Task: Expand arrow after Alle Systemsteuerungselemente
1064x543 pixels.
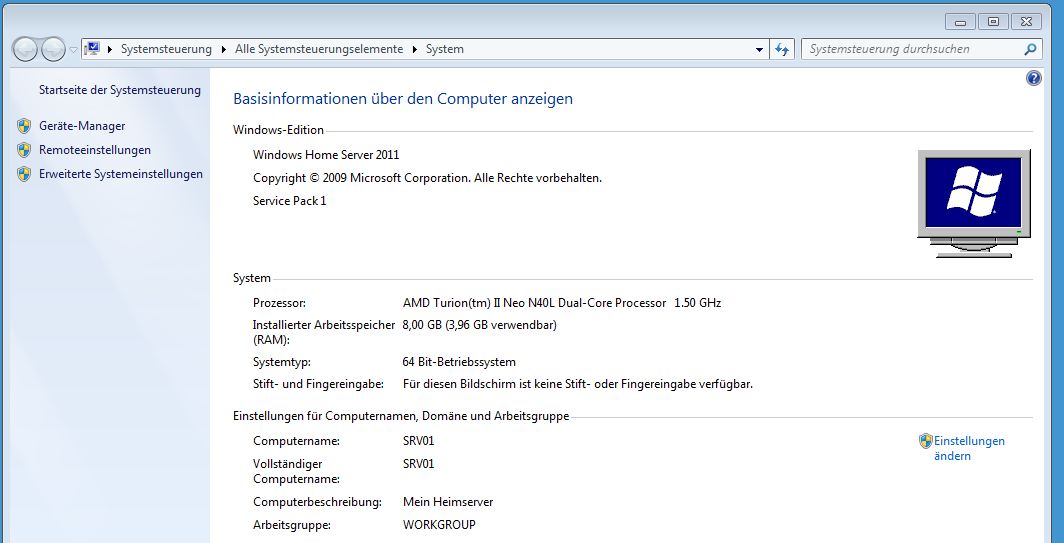Action: [415, 50]
